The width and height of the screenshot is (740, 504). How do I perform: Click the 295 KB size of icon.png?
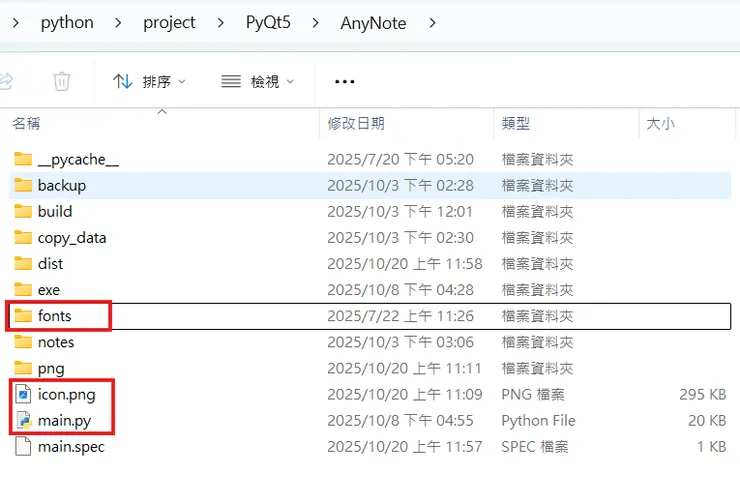tap(702, 394)
